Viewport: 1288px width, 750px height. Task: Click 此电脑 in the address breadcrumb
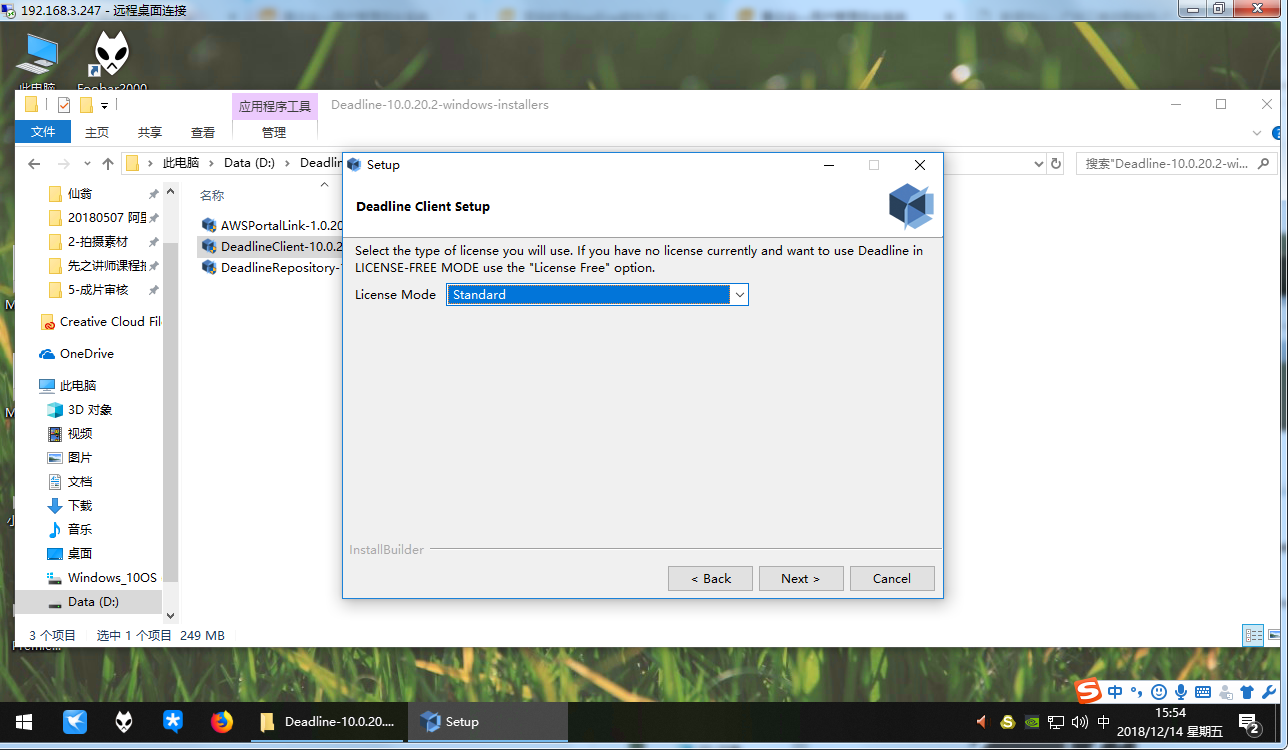point(181,163)
